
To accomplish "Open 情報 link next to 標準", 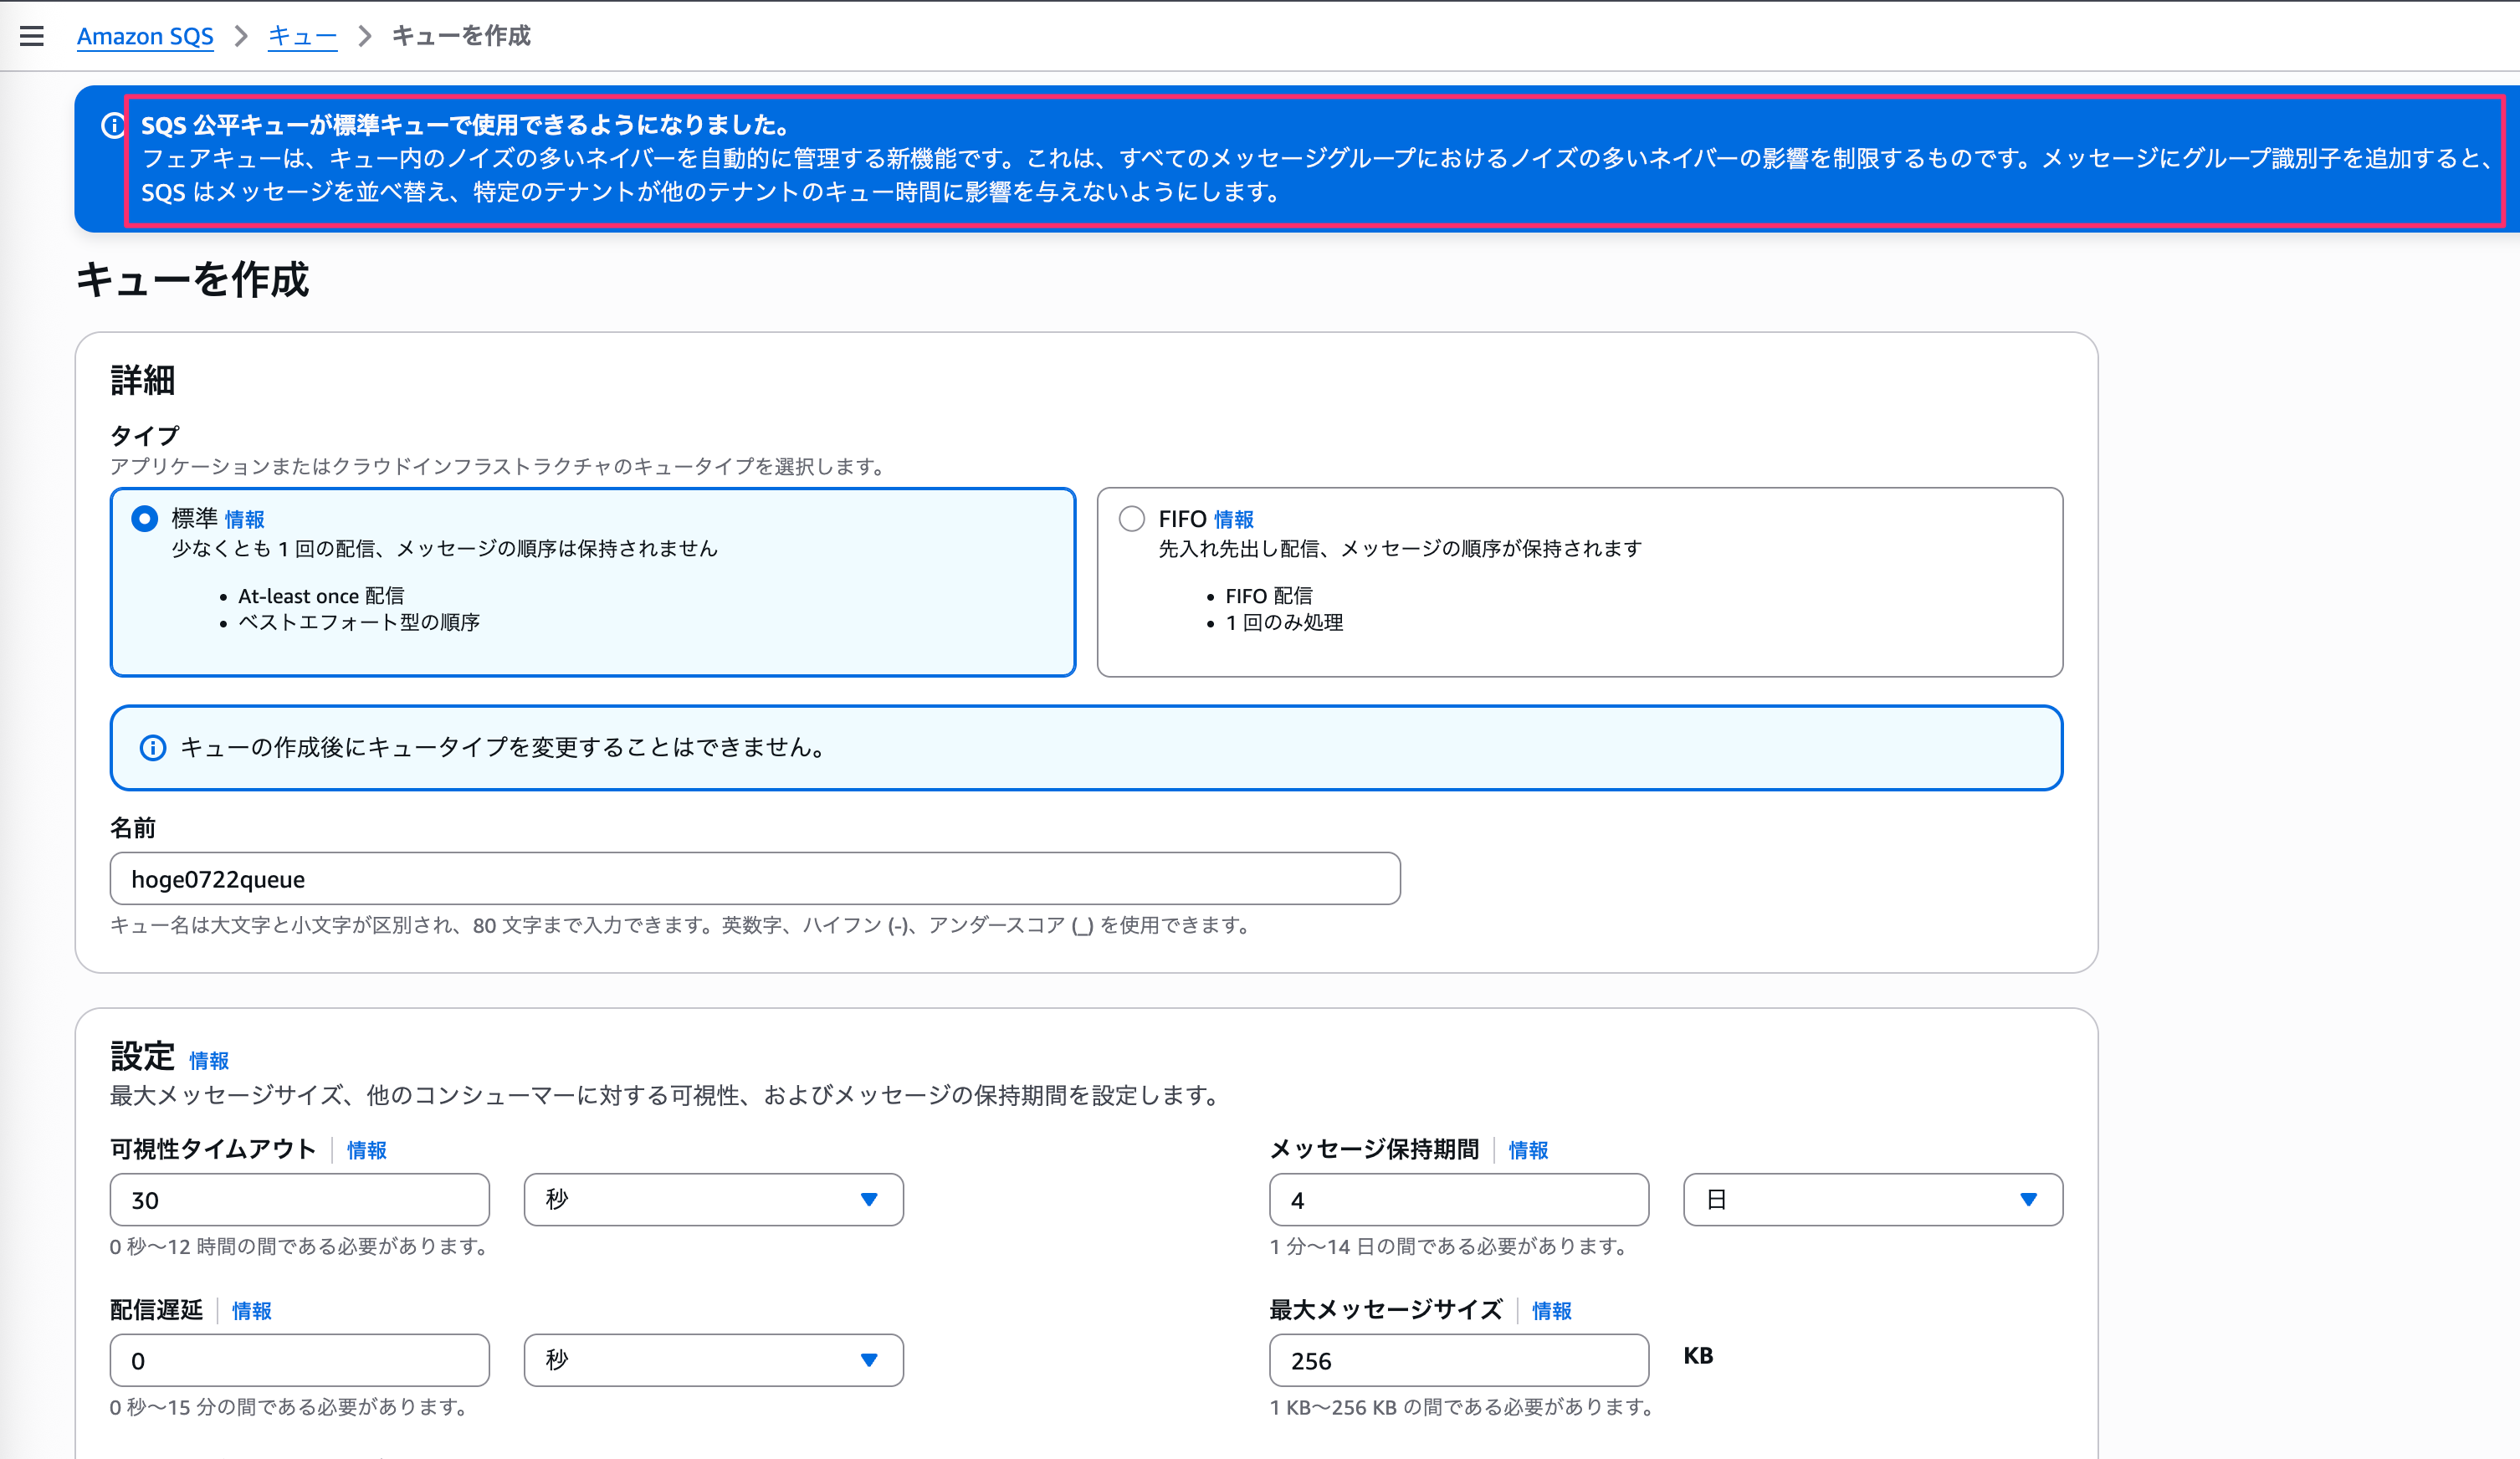I will (245, 519).
